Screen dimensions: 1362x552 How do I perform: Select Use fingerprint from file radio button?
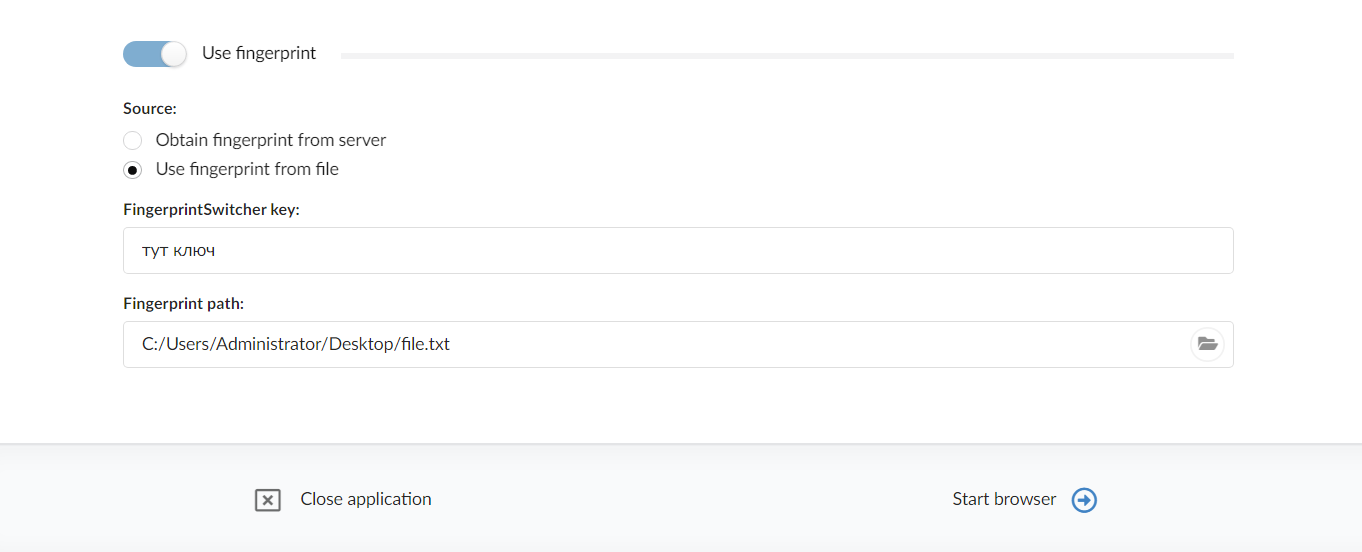pyautogui.click(x=133, y=170)
